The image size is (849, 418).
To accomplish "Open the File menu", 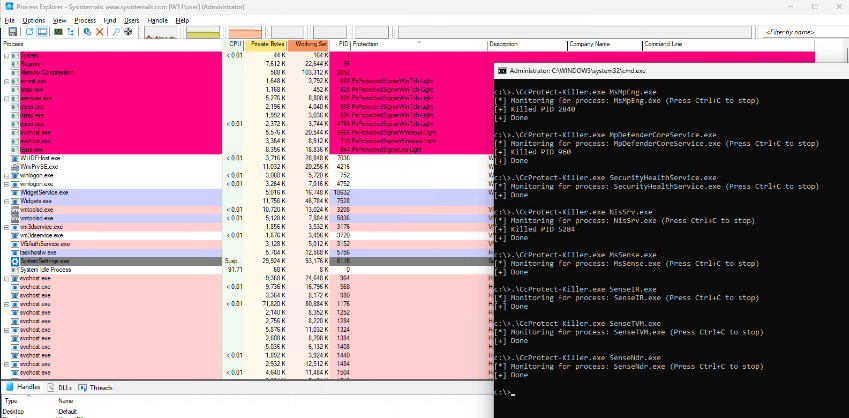I will click(8, 21).
